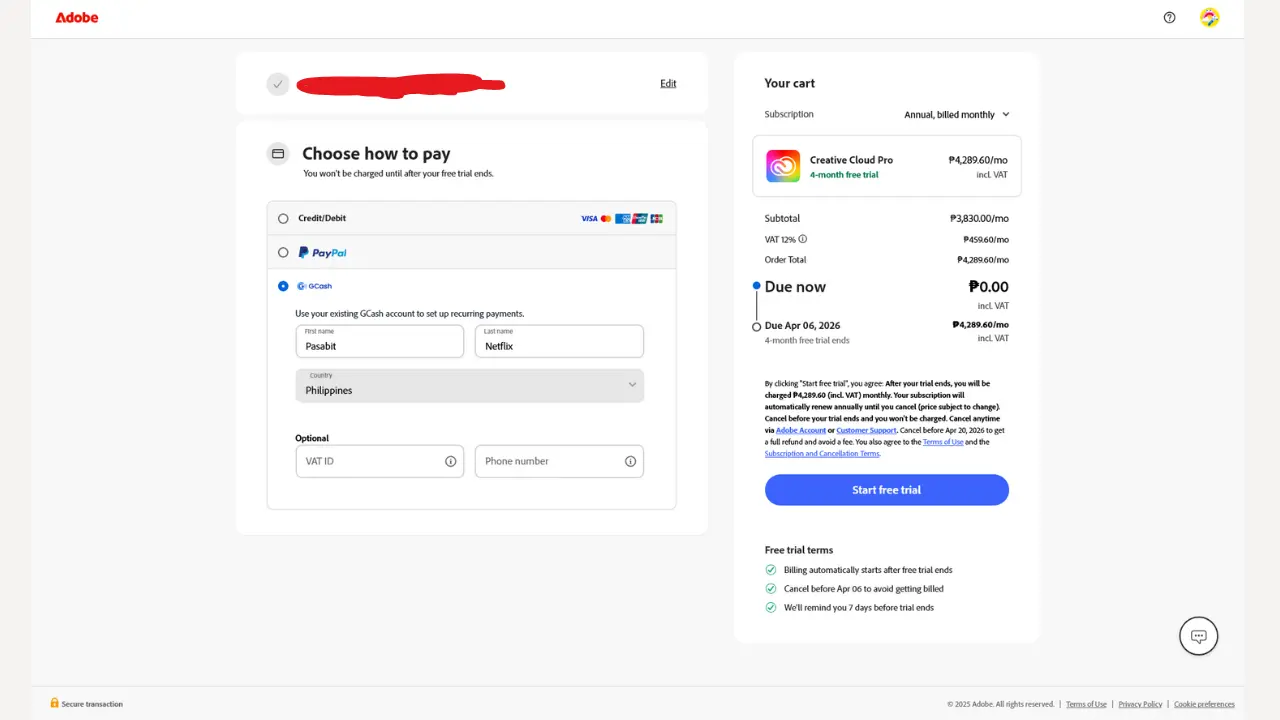Select the Credit/Debit payment option

[472, 218]
